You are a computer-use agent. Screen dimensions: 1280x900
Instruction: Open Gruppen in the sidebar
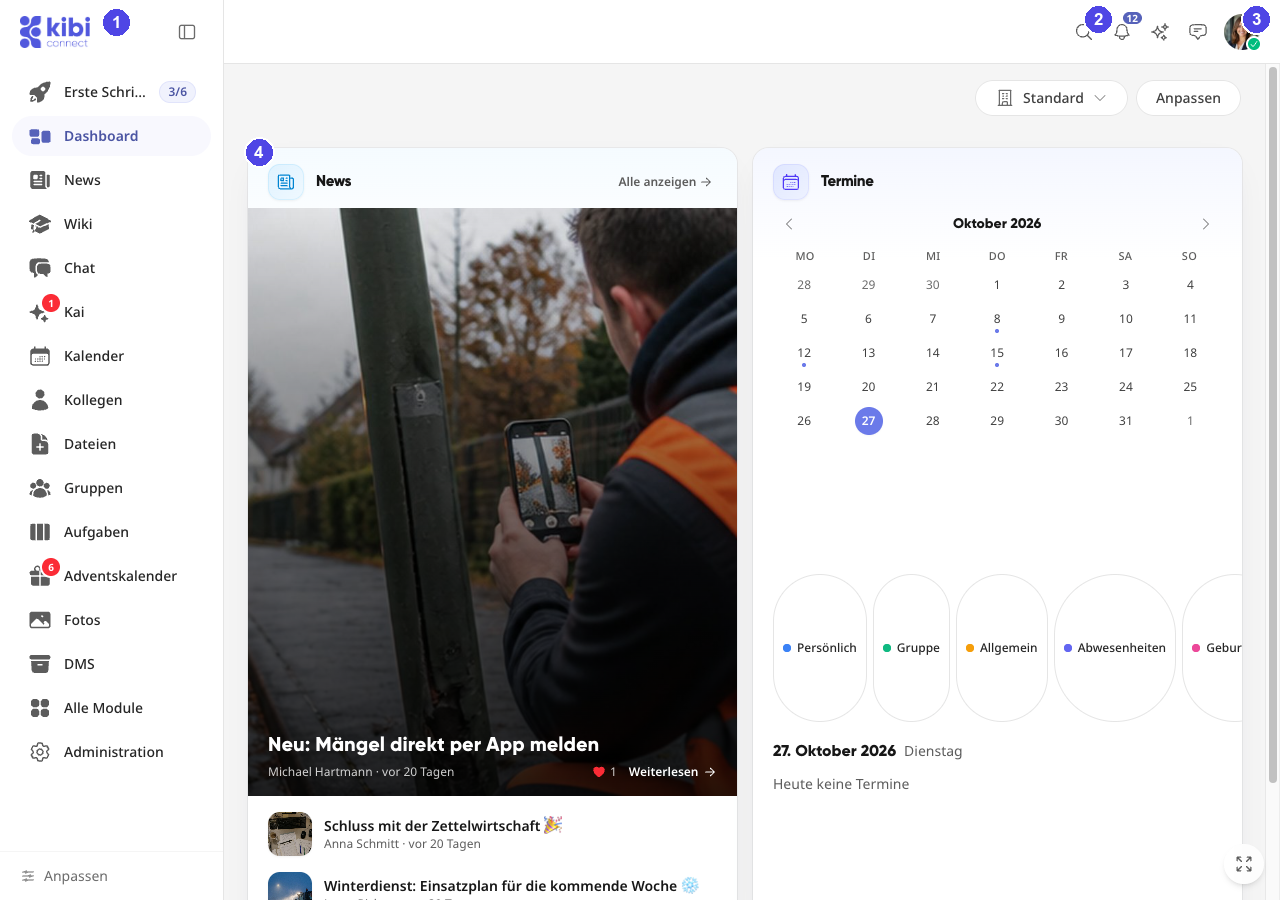112,488
